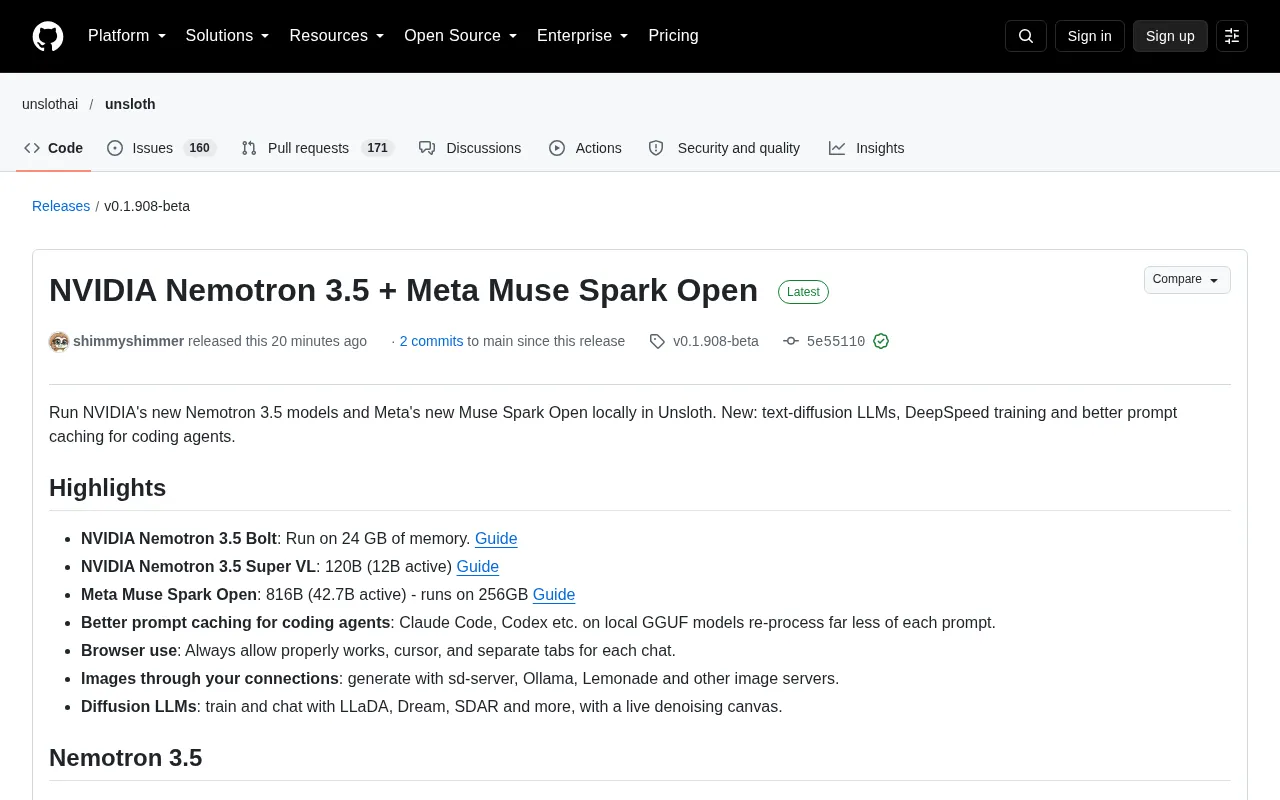Click the Sign in button
This screenshot has height=800, width=1280.
point(1089,36)
